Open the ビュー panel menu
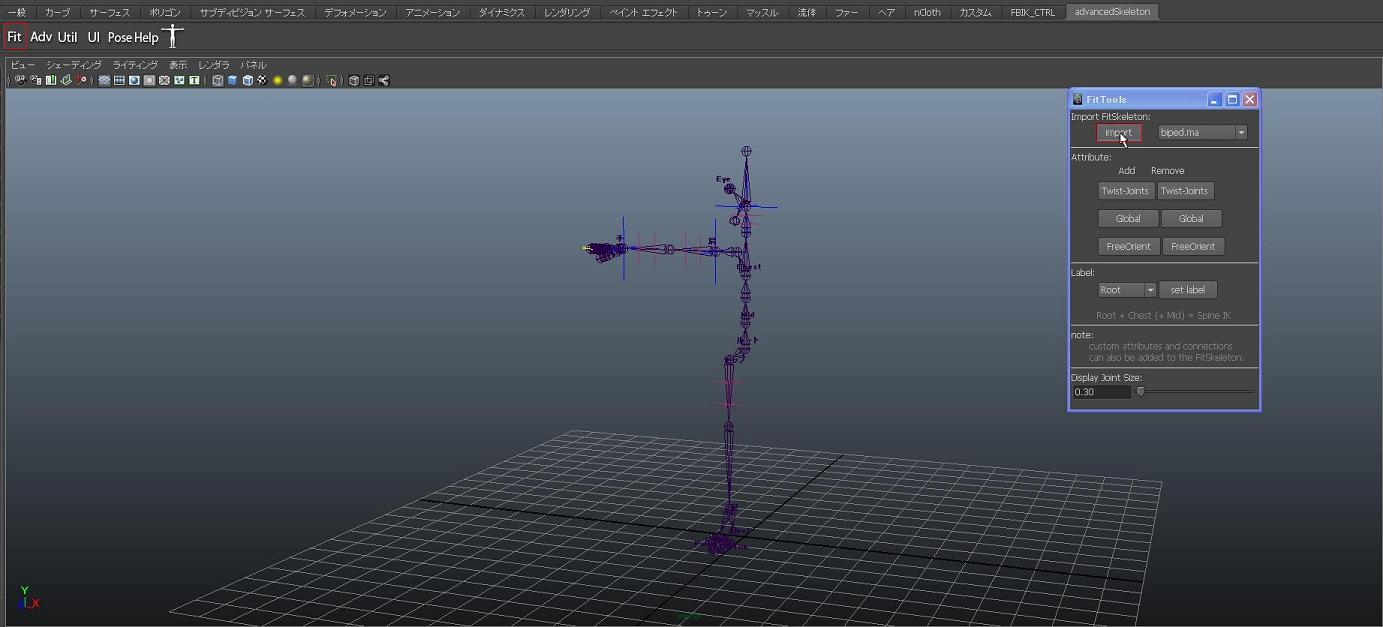1383x627 pixels. (x=23, y=65)
